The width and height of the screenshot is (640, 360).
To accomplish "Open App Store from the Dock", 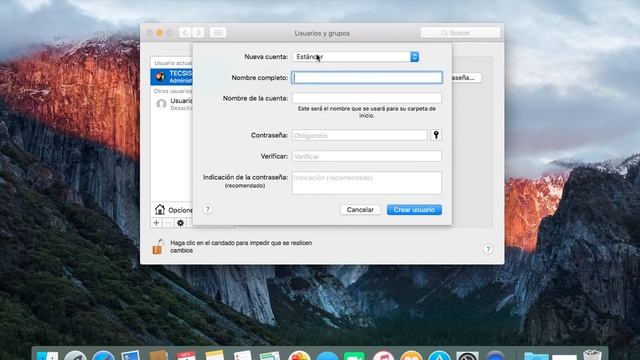I will pos(439,355).
